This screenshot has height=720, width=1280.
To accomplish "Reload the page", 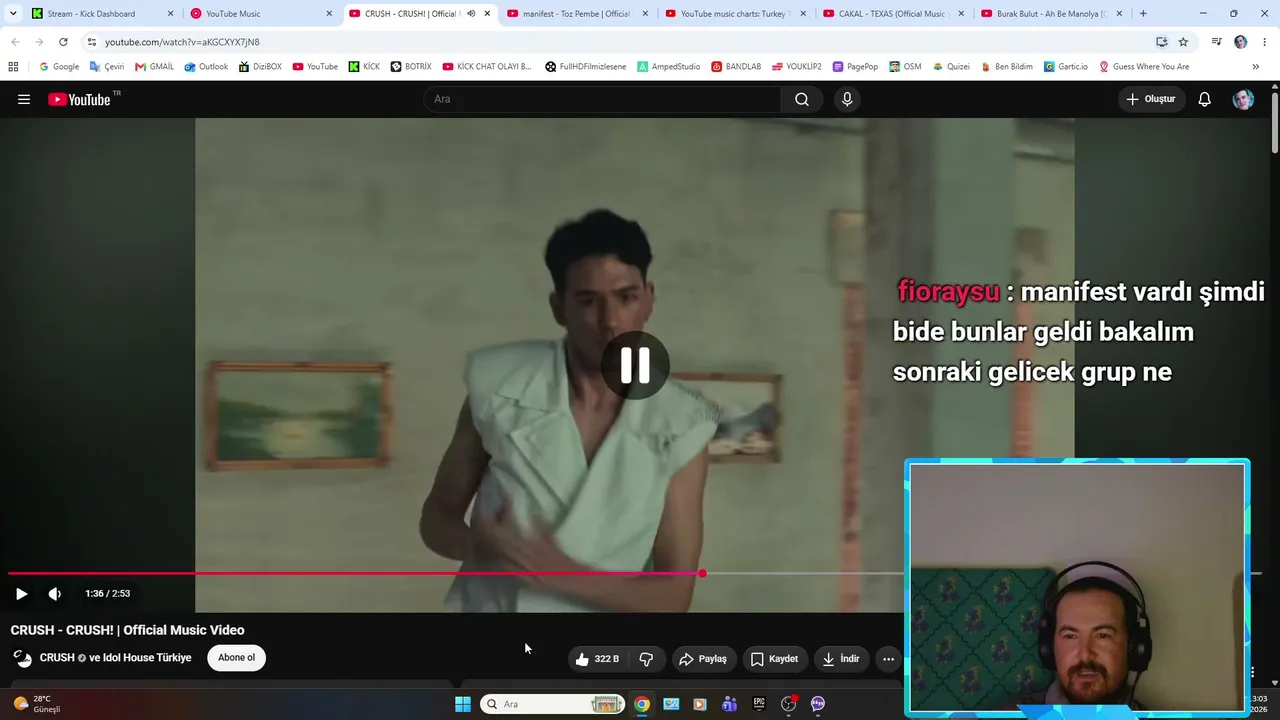I will click(x=63, y=42).
